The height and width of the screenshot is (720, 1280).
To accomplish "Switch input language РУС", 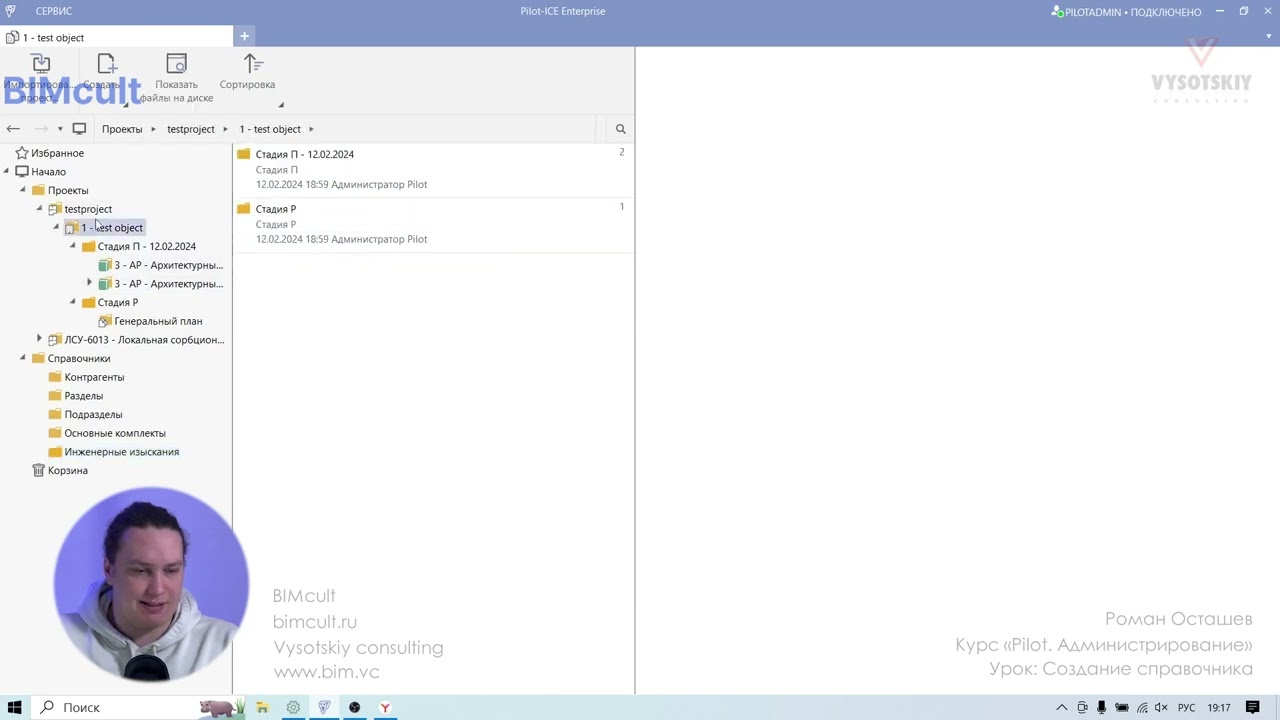I will tap(1187, 707).
